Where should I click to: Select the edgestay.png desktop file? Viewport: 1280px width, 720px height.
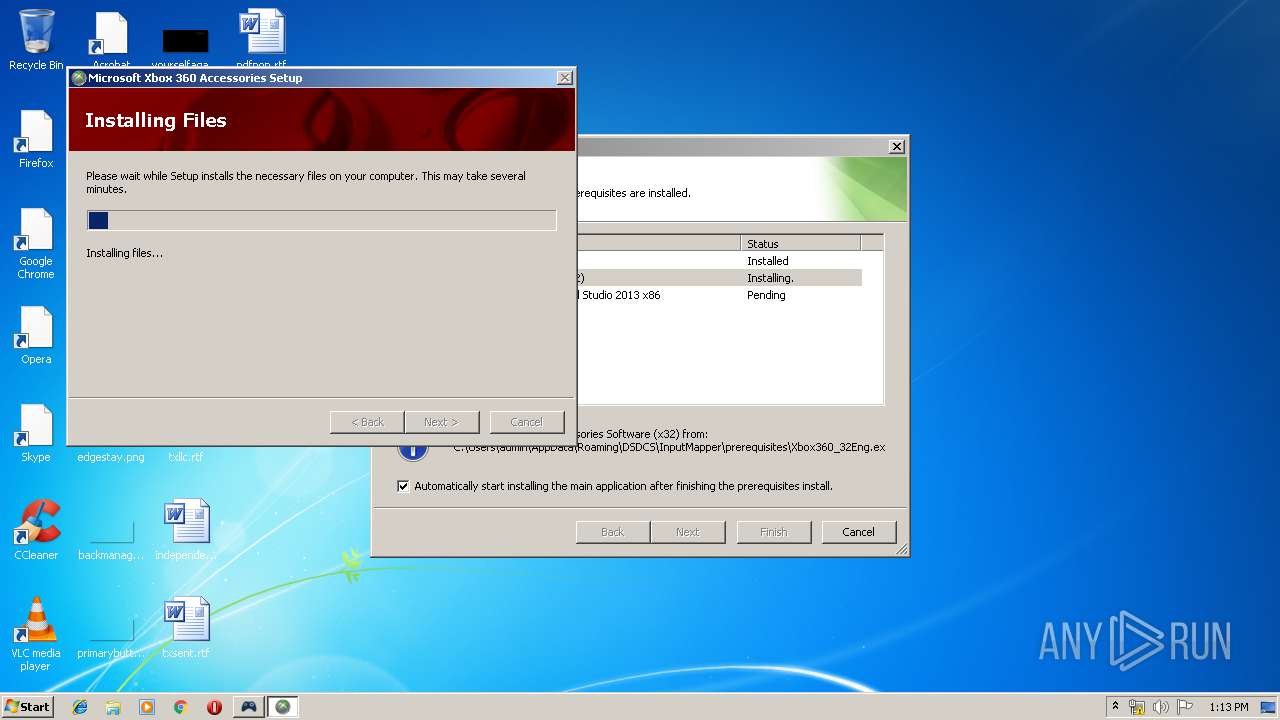[111, 457]
